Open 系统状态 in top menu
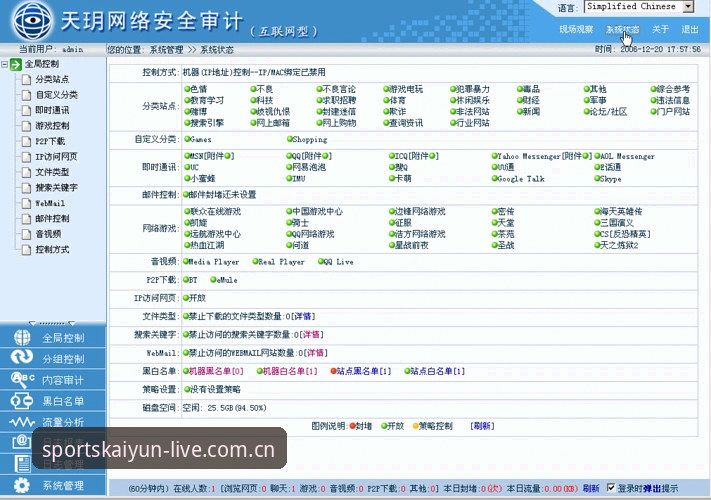 pos(623,29)
